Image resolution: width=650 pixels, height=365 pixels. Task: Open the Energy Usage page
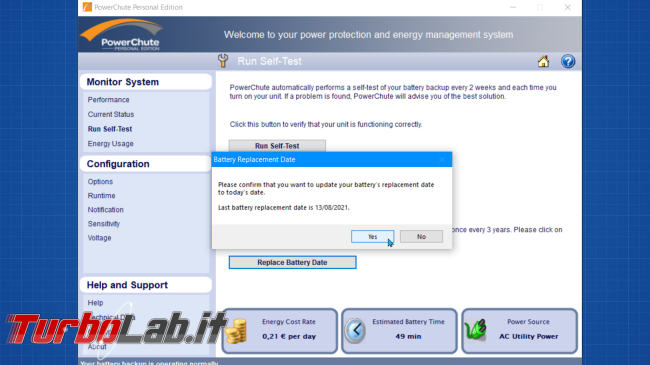point(111,144)
